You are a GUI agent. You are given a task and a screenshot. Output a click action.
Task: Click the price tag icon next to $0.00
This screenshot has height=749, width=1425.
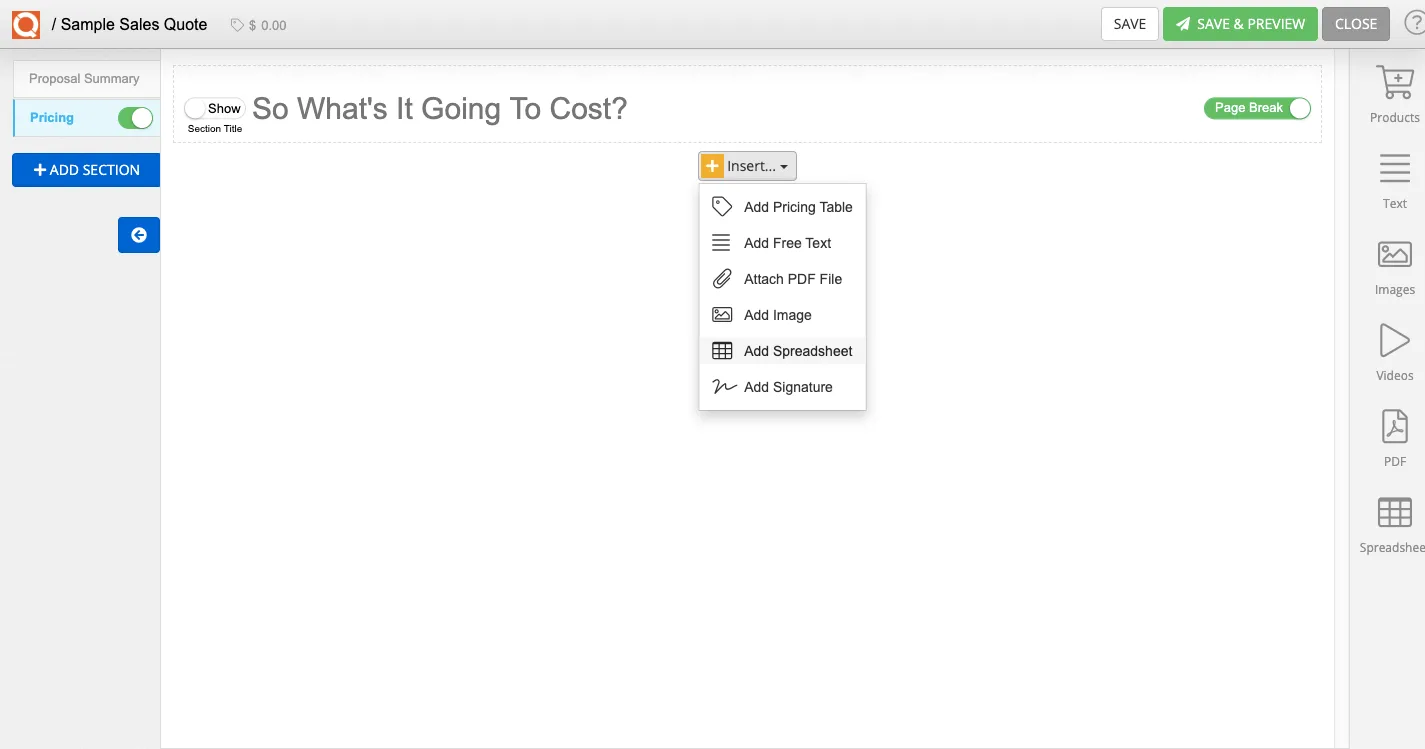pyautogui.click(x=236, y=24)
